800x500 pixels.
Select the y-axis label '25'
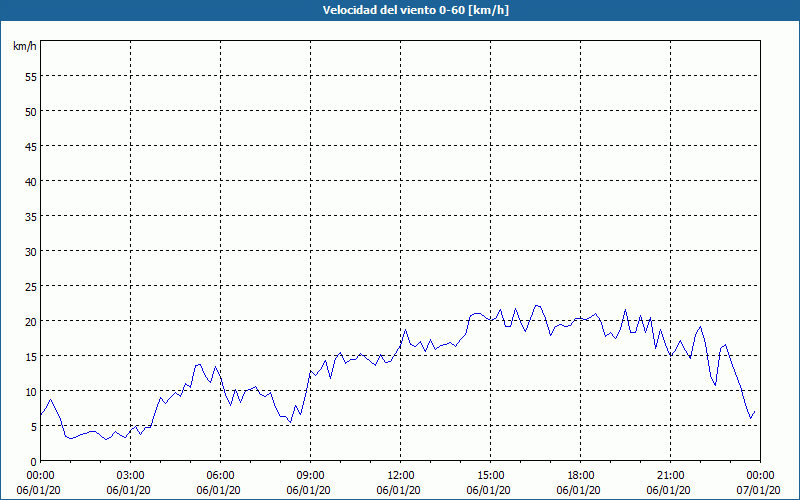31,286
